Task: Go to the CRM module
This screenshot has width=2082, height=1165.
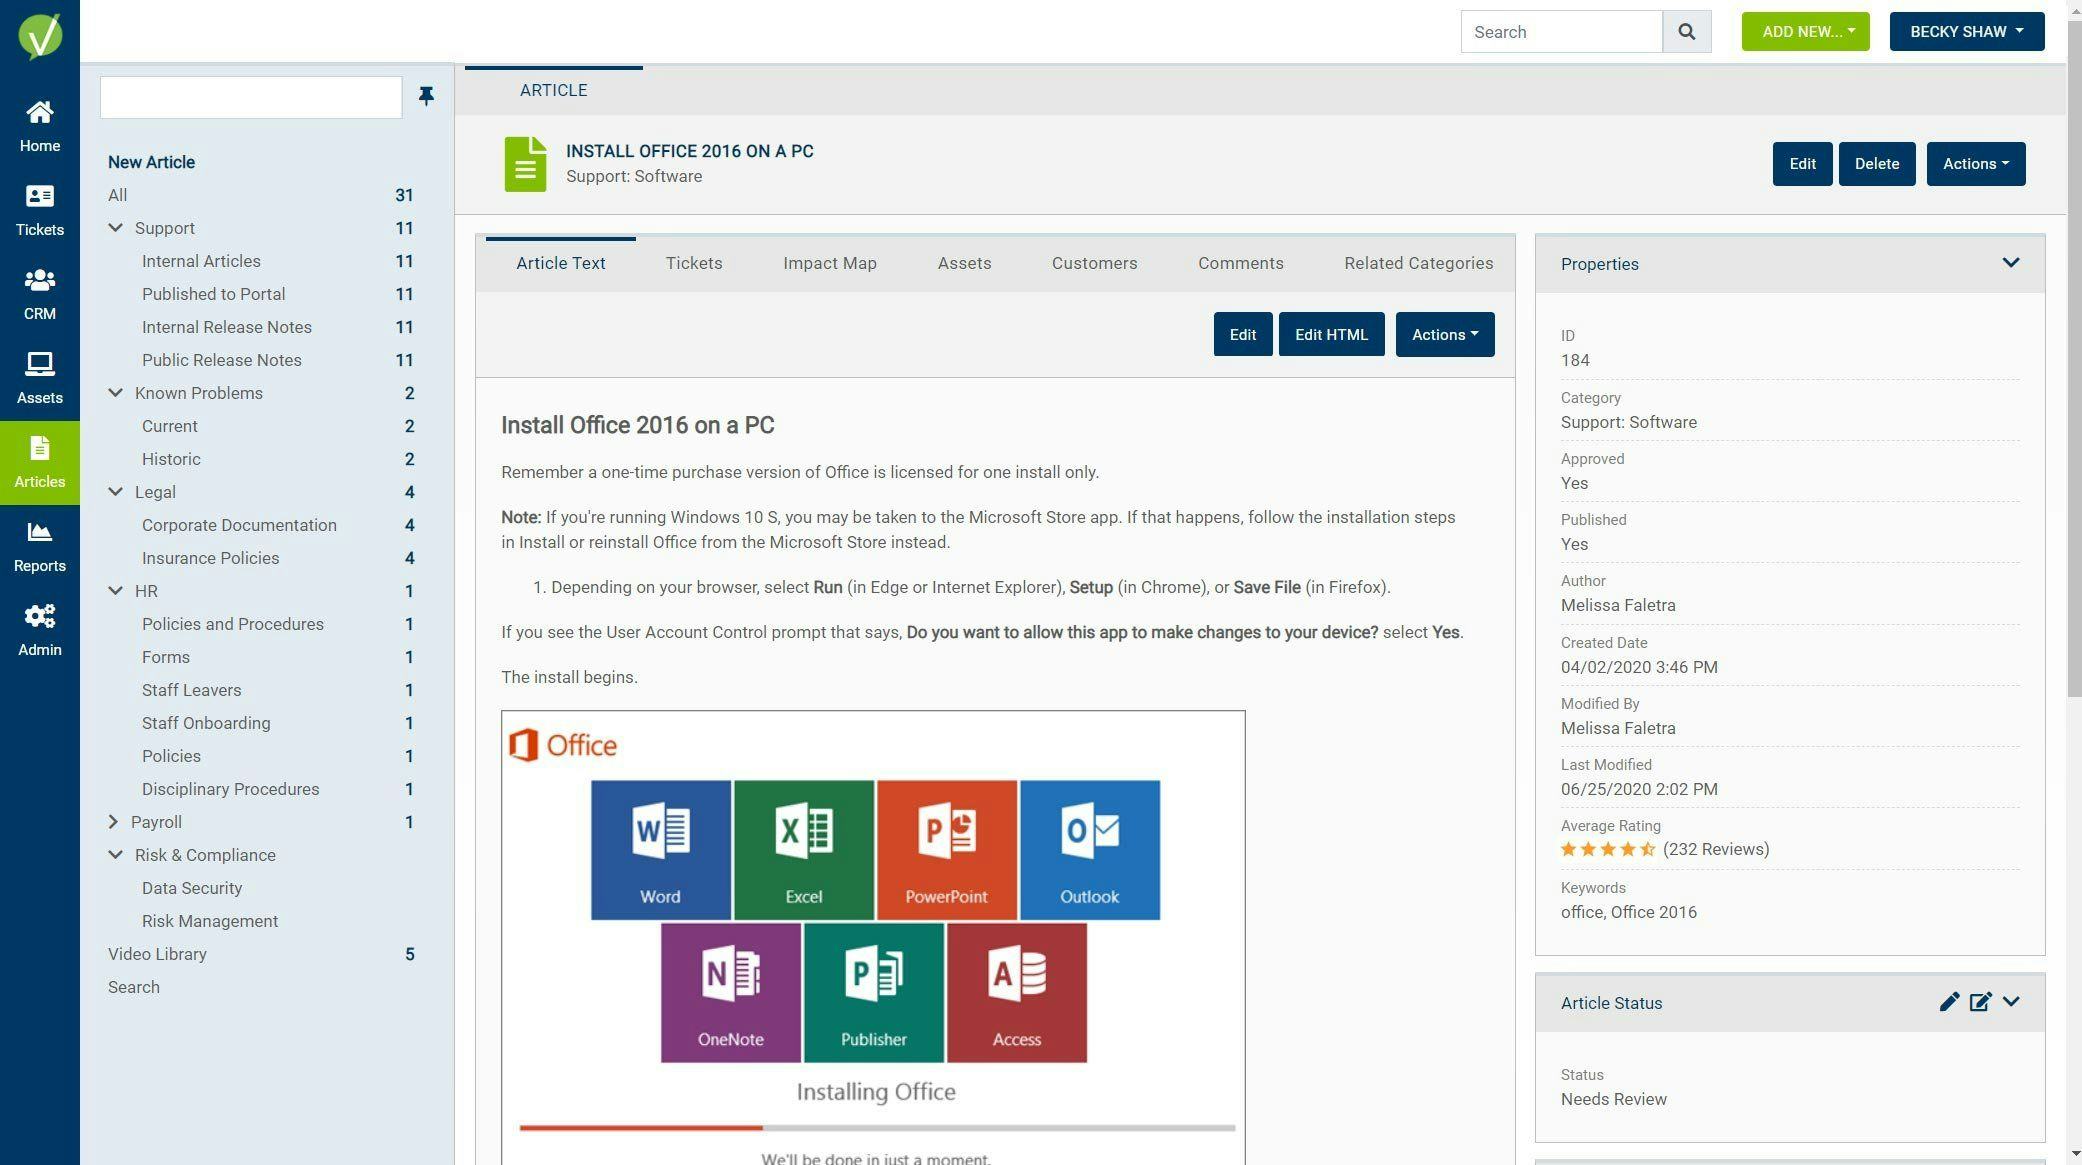Action: (x=39, y=294)
